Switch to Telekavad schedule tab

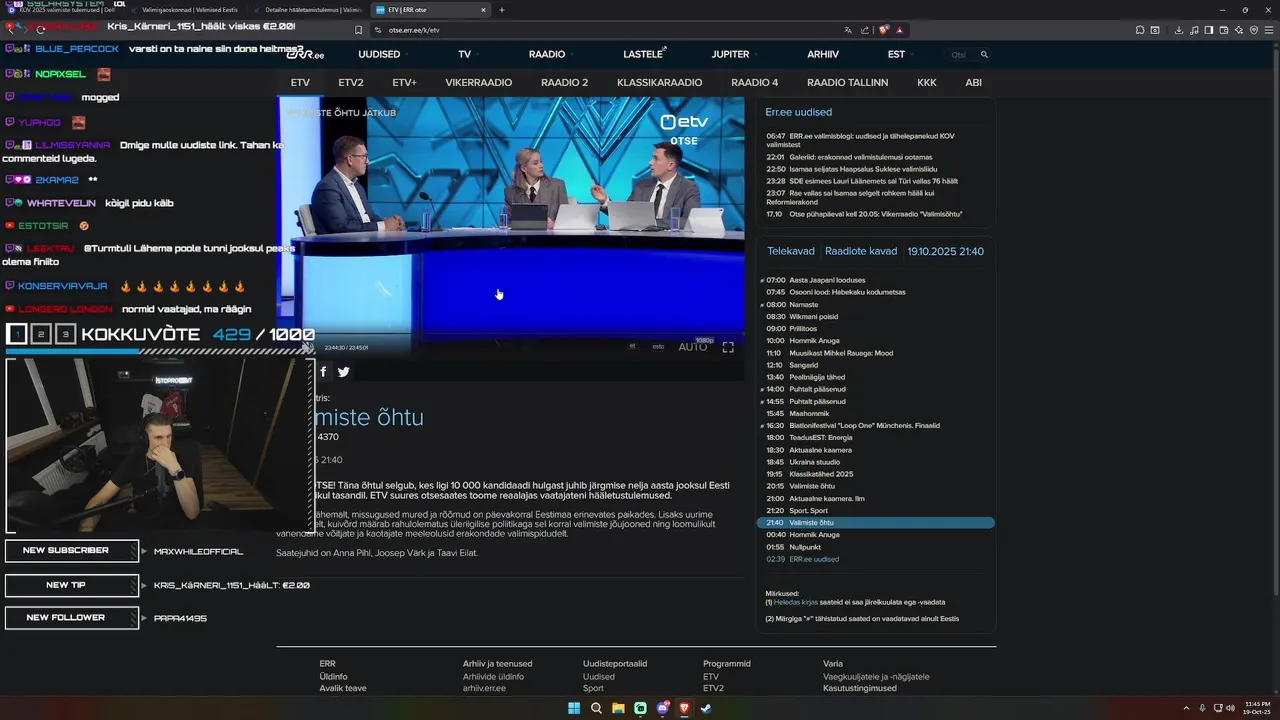791,251
